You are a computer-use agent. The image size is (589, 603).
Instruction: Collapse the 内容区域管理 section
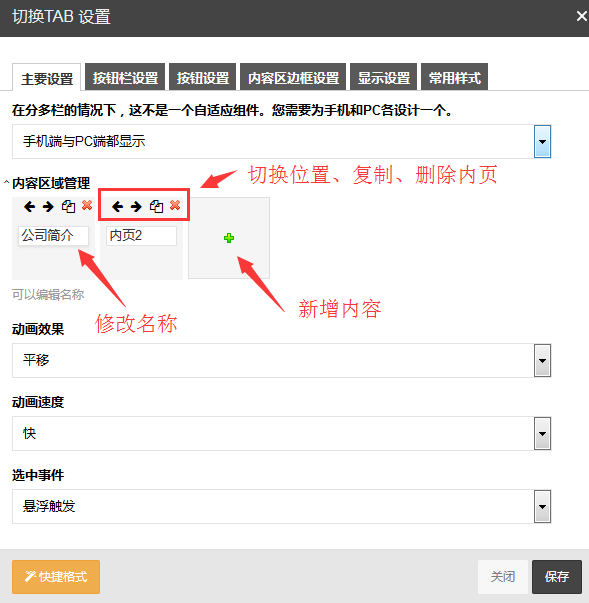(7, 182)
